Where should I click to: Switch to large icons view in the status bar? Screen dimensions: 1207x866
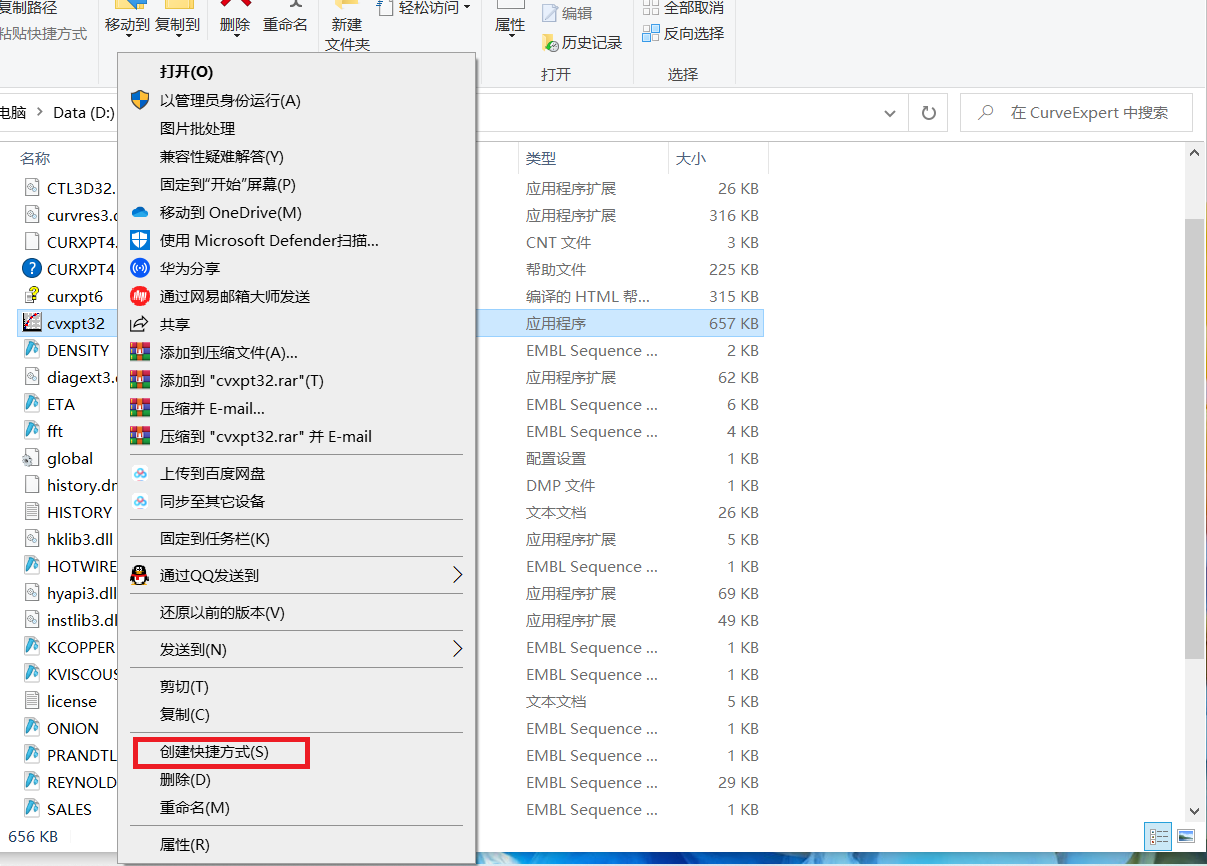(x=1185, y=836)
